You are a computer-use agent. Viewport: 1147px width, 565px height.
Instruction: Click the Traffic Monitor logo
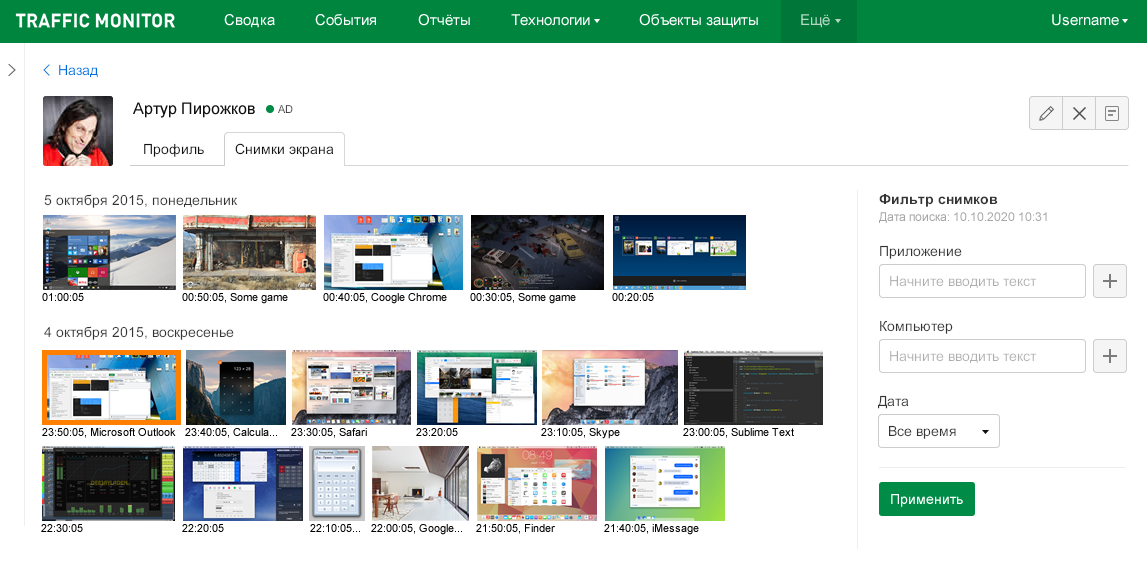tap(95, 21)
